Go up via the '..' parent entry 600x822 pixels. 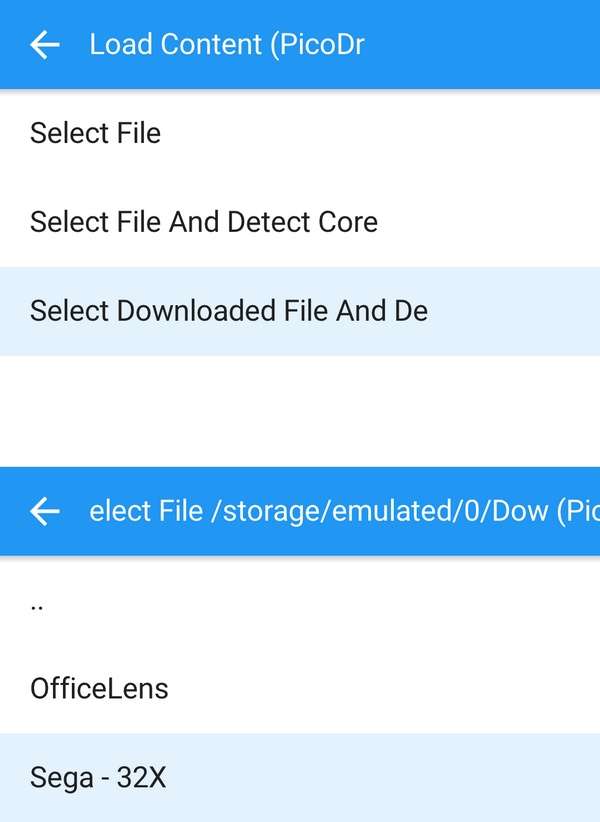(x=300, y=600)
